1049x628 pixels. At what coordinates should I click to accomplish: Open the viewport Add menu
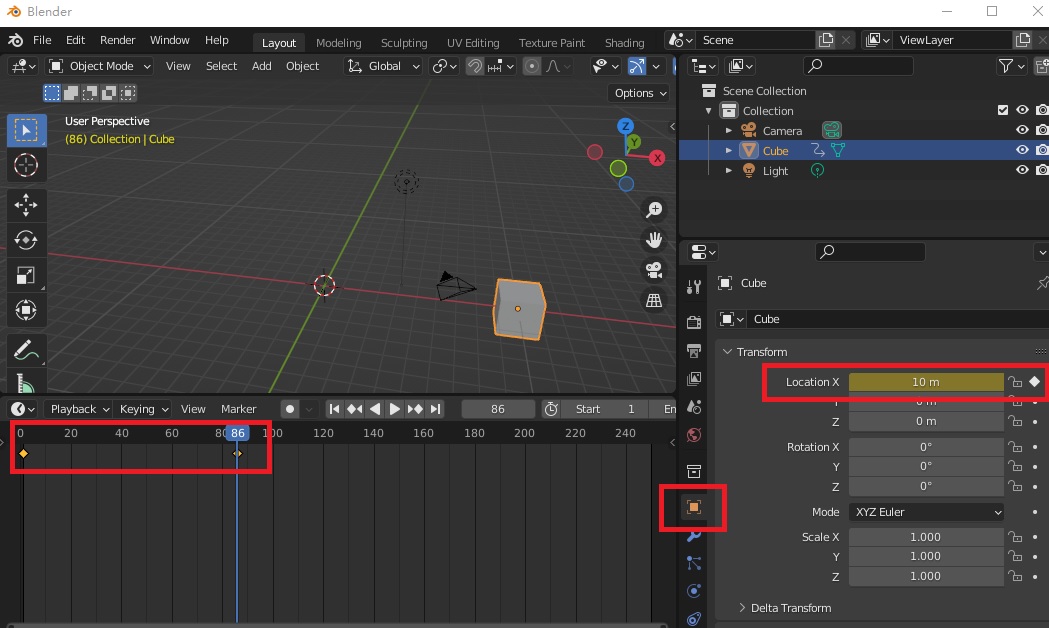(262, 66)
